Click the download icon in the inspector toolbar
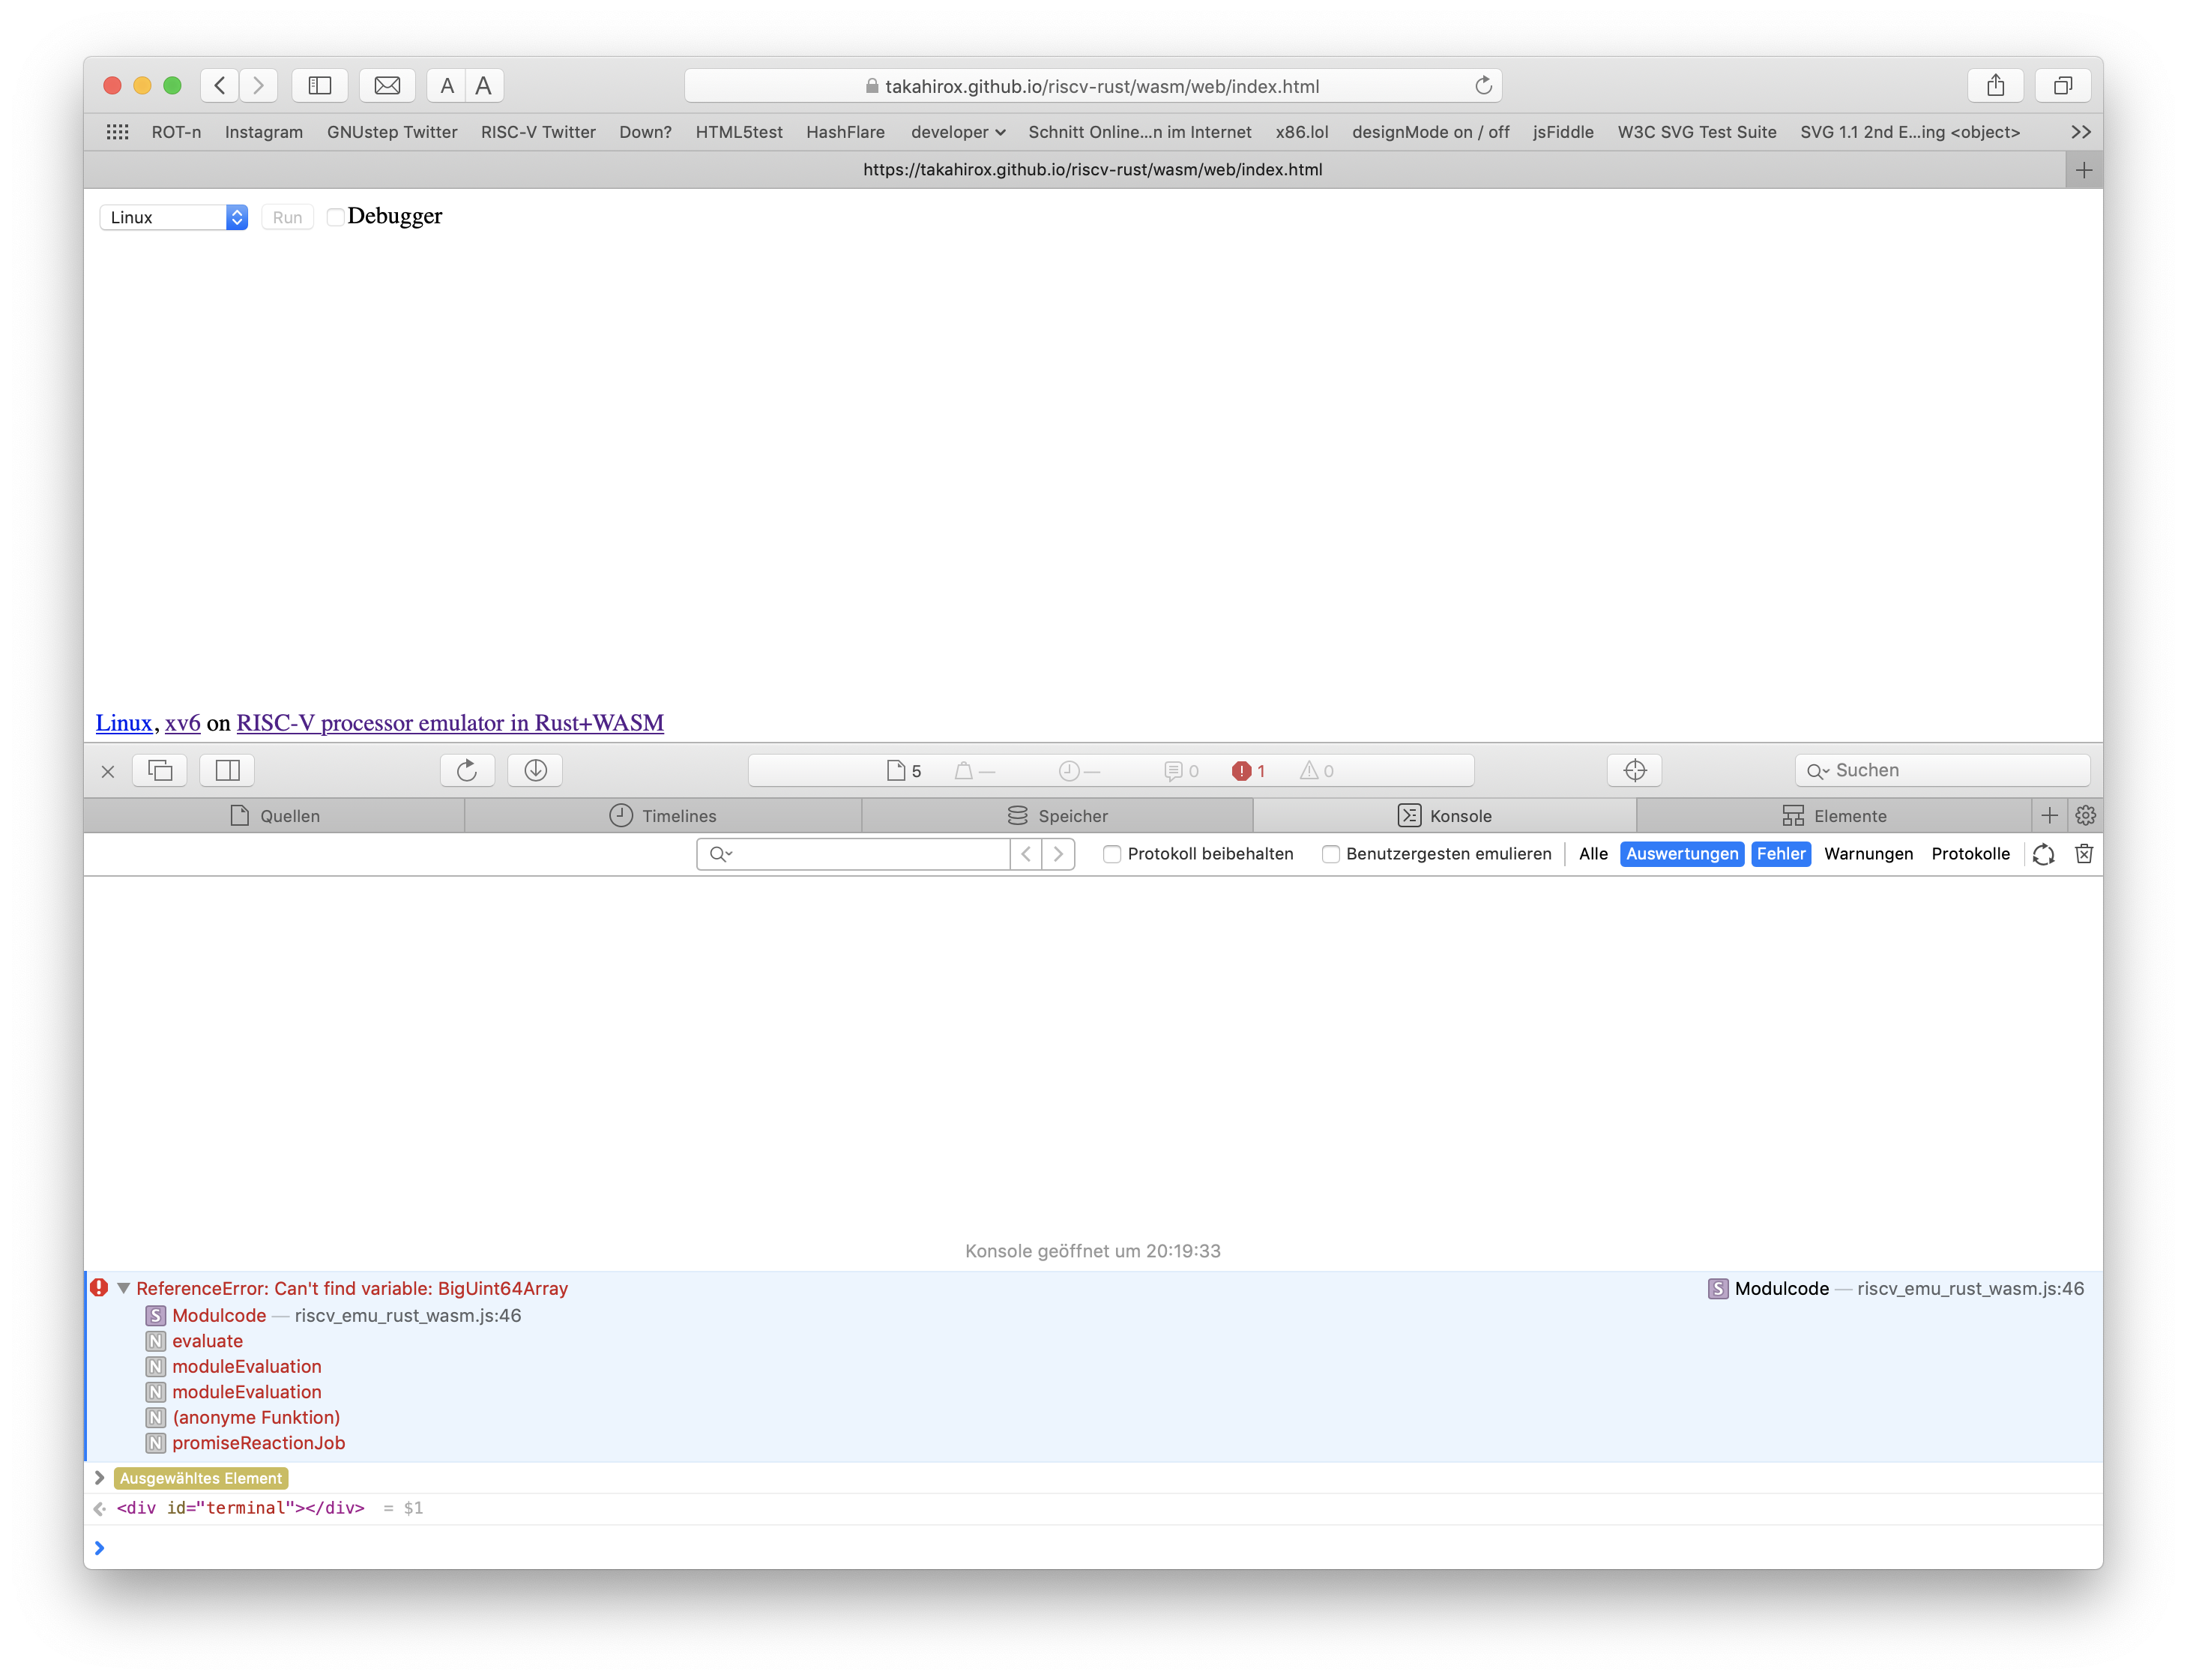 point(535,770)
